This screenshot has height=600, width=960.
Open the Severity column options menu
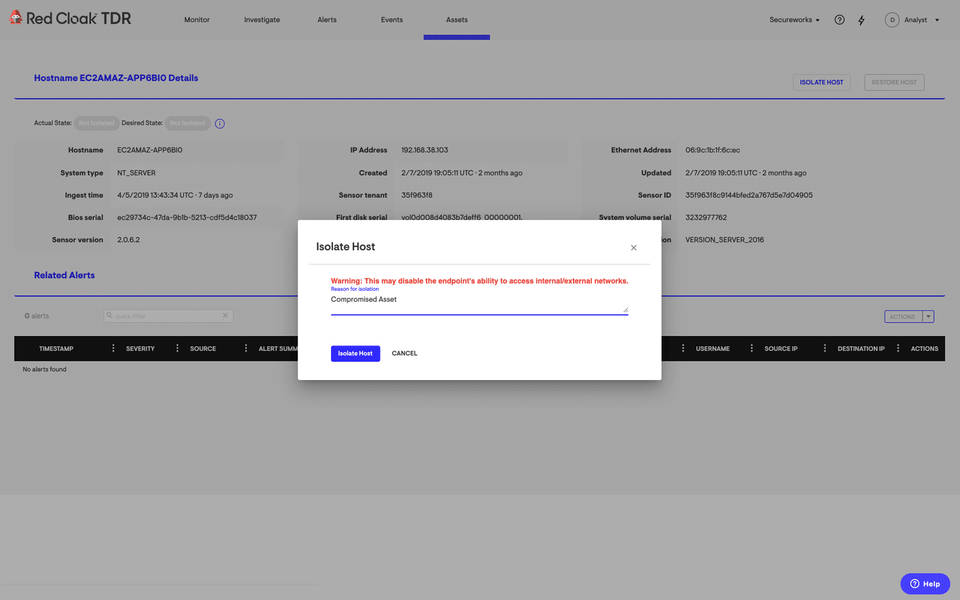point(177,349)
